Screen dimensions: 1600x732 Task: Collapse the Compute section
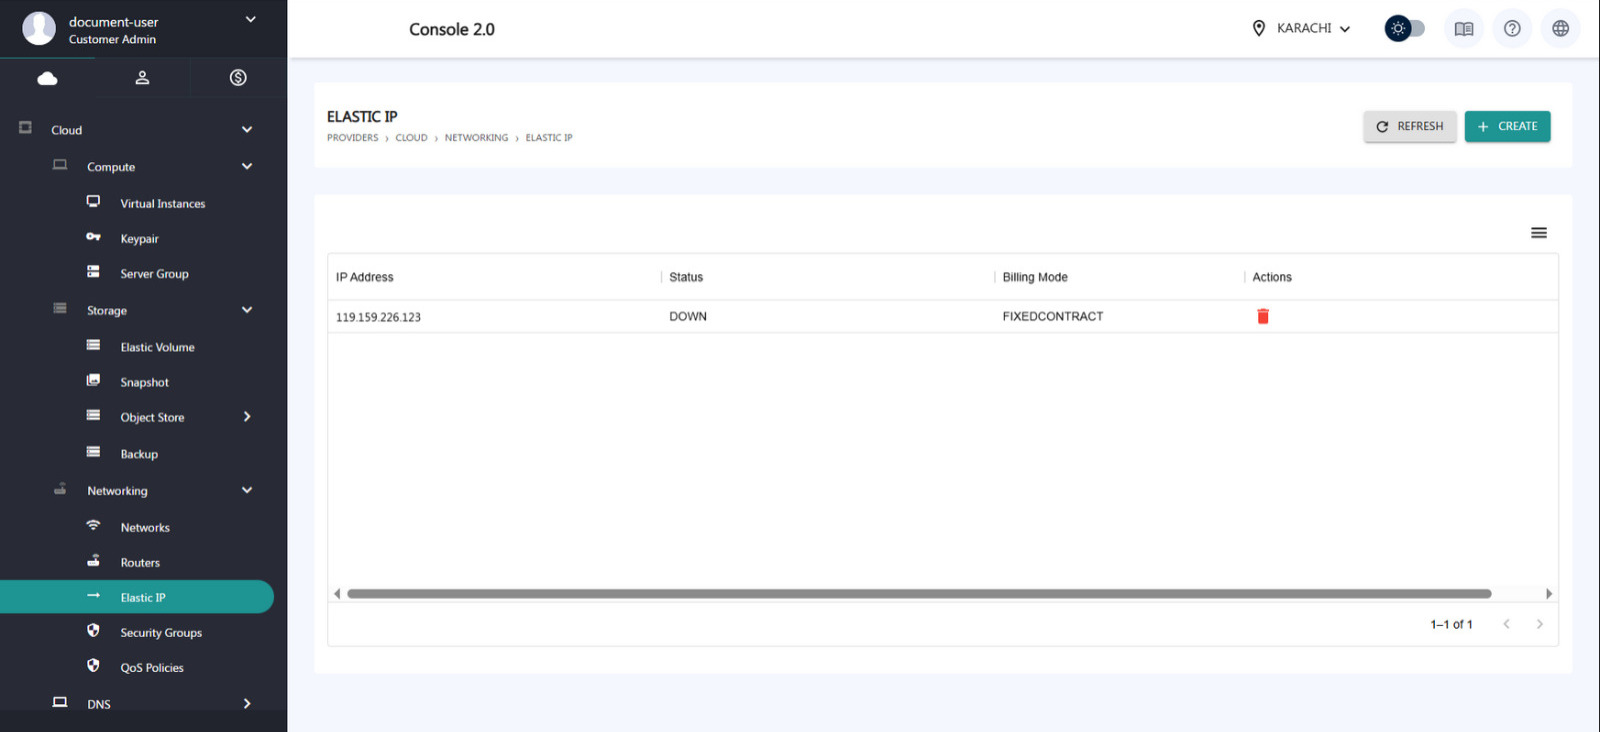tap(247, 167)
